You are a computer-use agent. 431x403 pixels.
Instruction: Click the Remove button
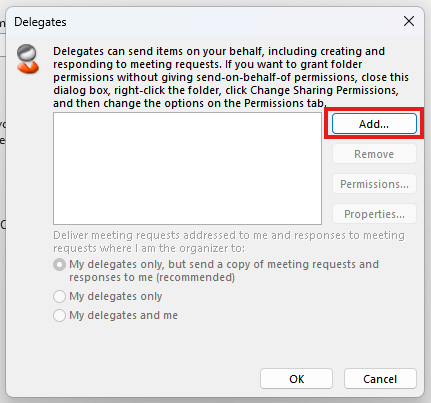pos(374,154)
